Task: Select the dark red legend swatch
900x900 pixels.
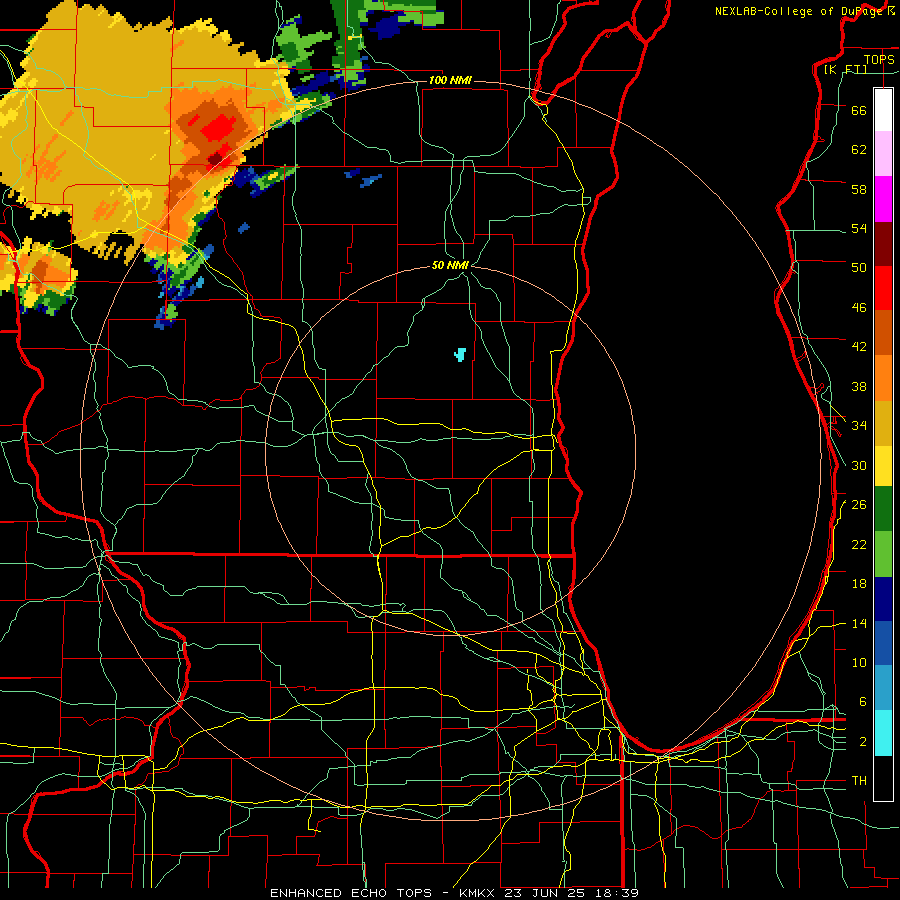Action: tap(883, 244)
